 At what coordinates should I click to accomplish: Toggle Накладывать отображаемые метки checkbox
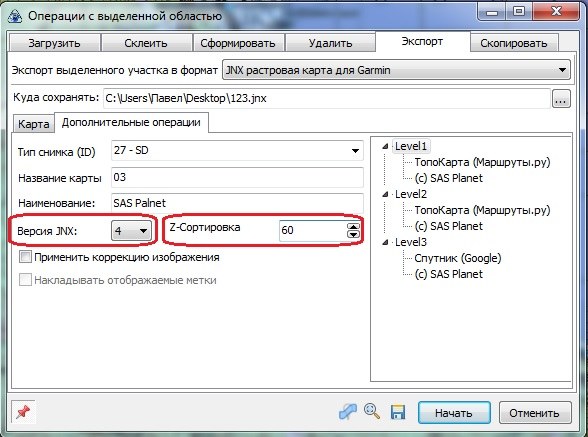(x=25, y=280)
